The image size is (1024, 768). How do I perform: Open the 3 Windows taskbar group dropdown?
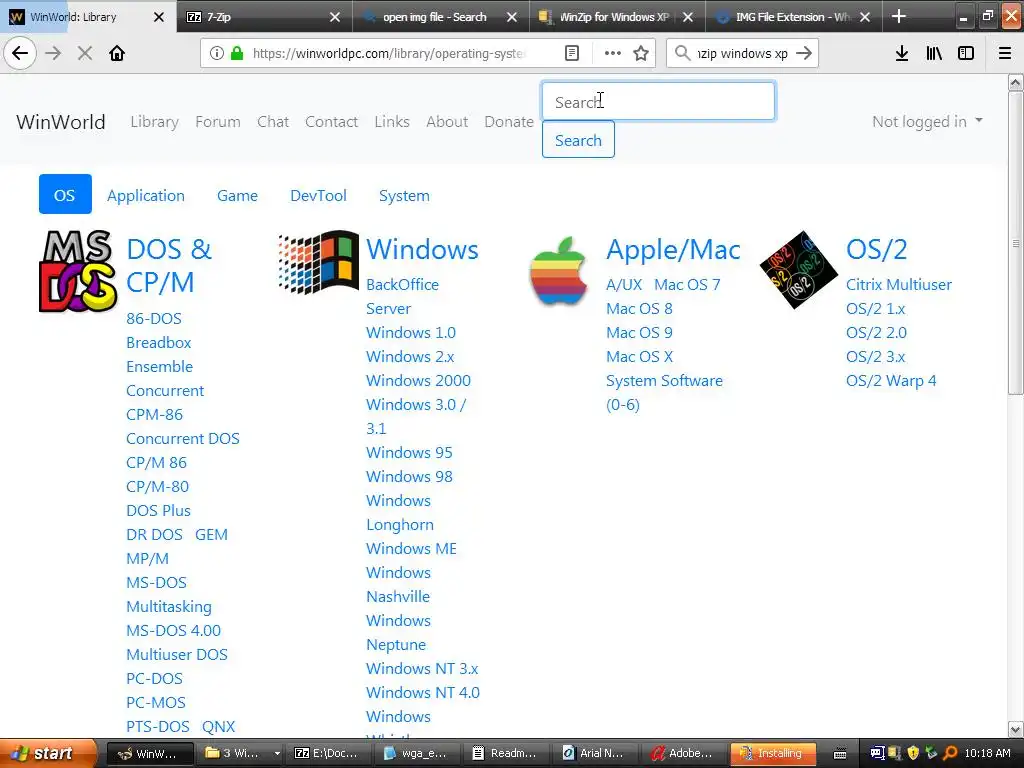277,753
